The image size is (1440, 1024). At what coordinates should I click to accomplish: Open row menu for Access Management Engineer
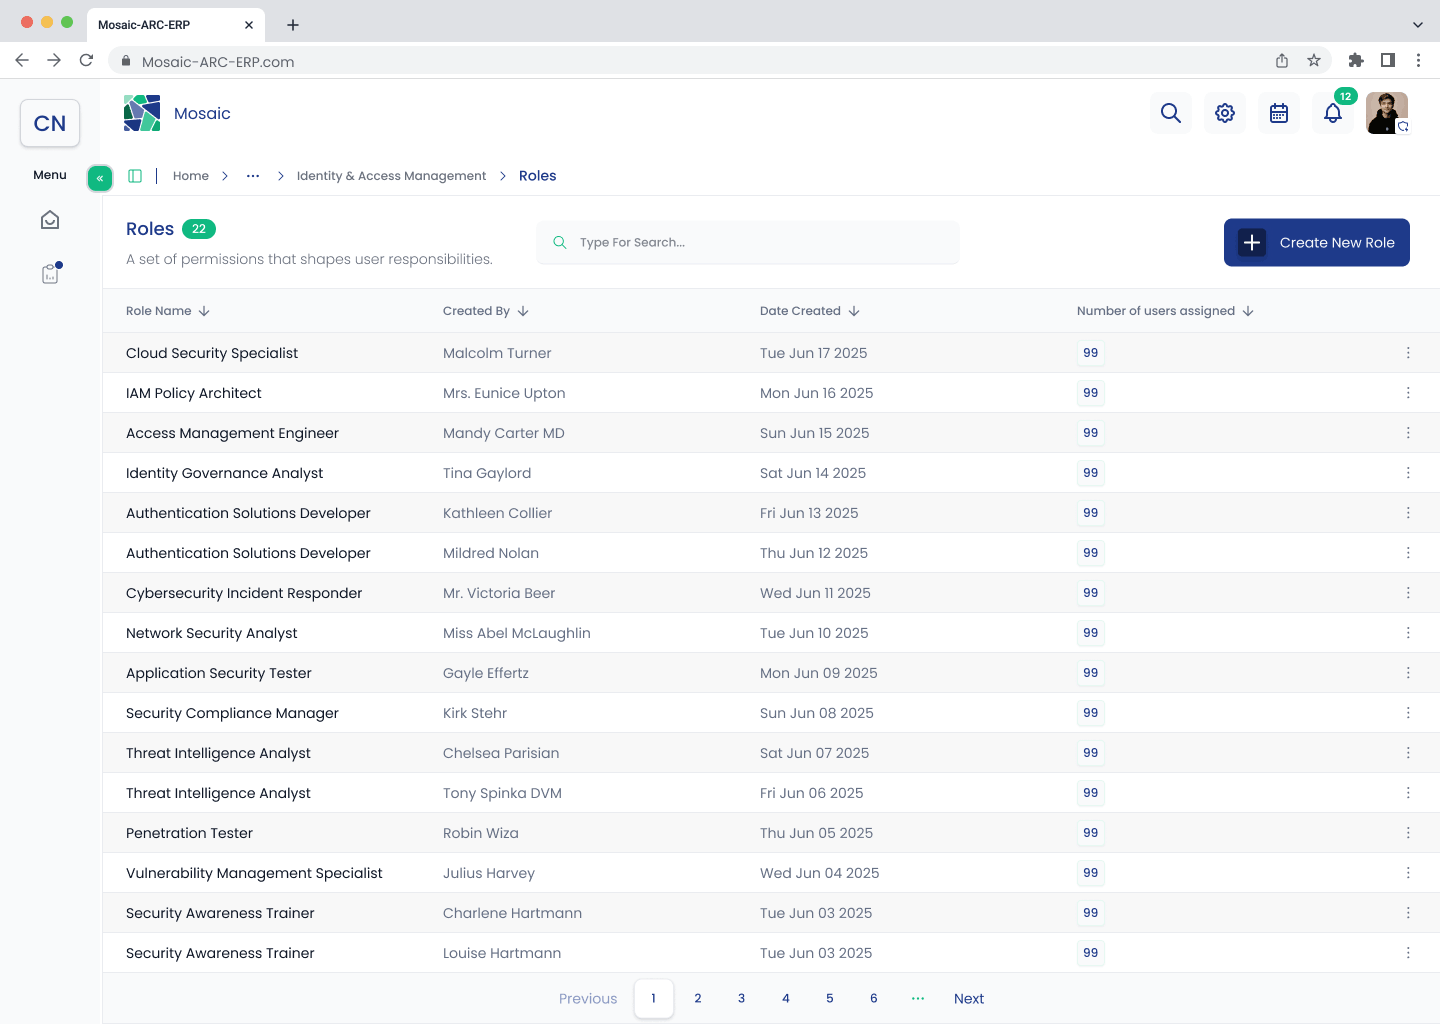point(1408,433)
